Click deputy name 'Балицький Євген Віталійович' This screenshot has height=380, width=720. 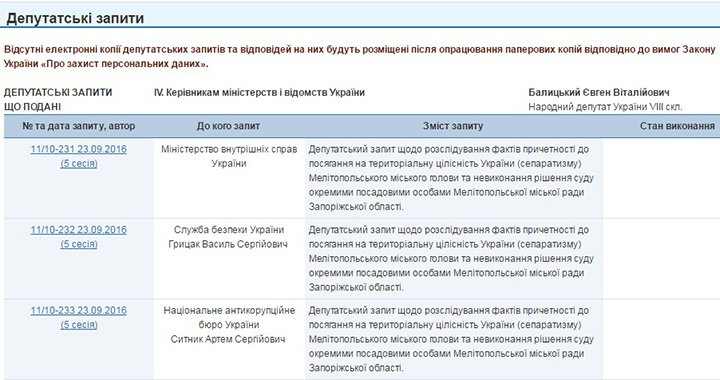(x=599, y=92)
